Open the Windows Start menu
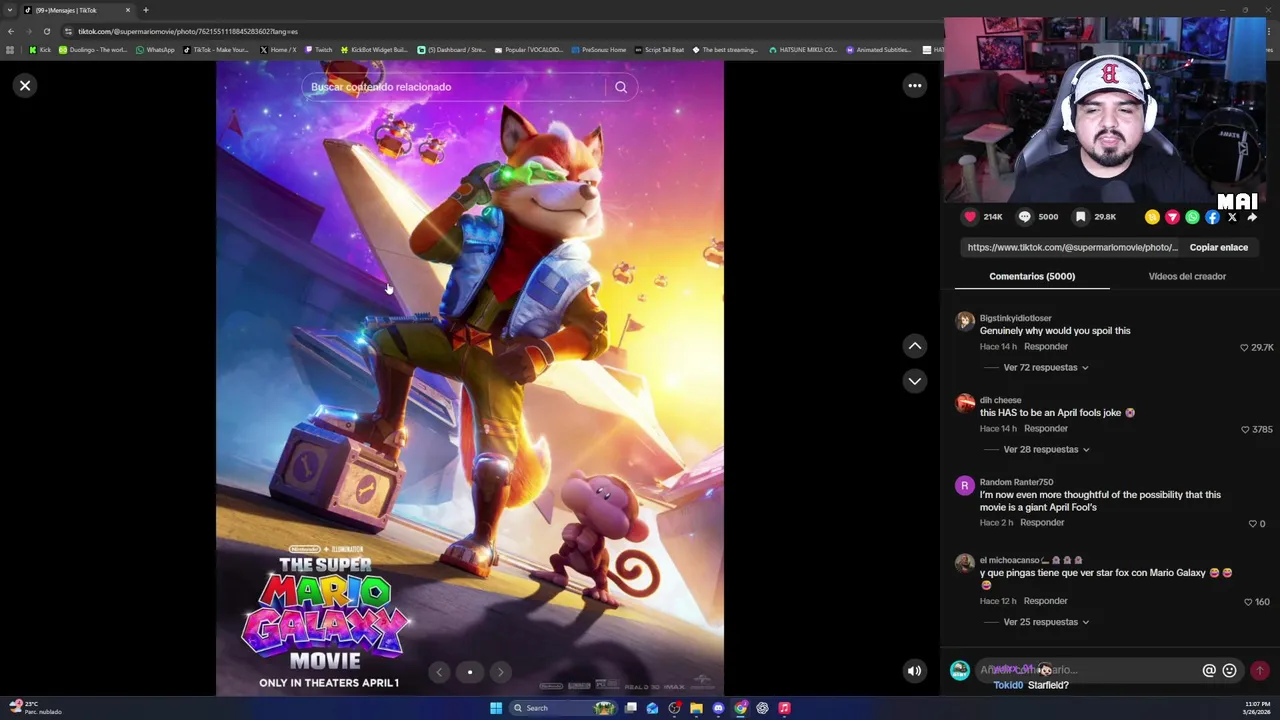The width and height of the screenshot is (1280, 720). pyautogui.click(x=496, y=708)
